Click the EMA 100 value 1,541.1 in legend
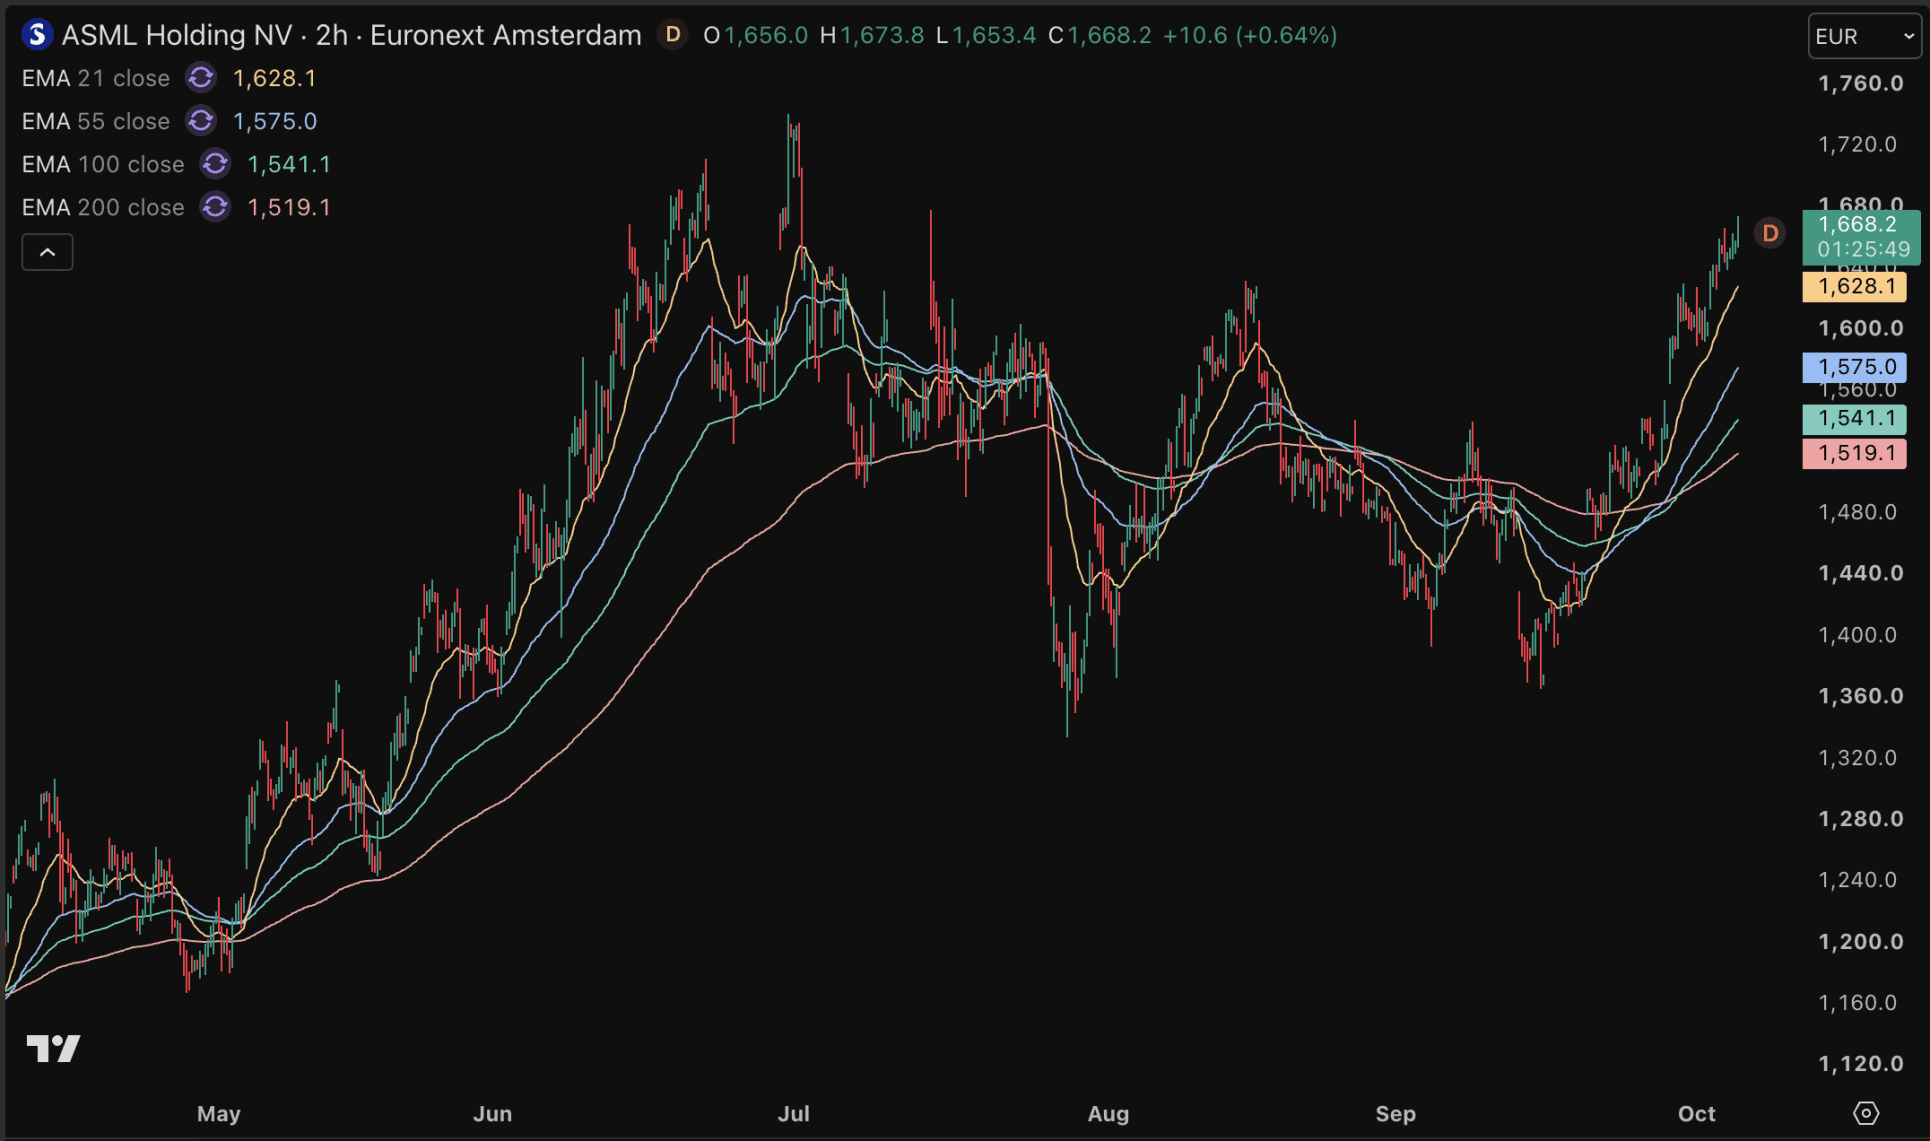 click(x=289, y=164)
